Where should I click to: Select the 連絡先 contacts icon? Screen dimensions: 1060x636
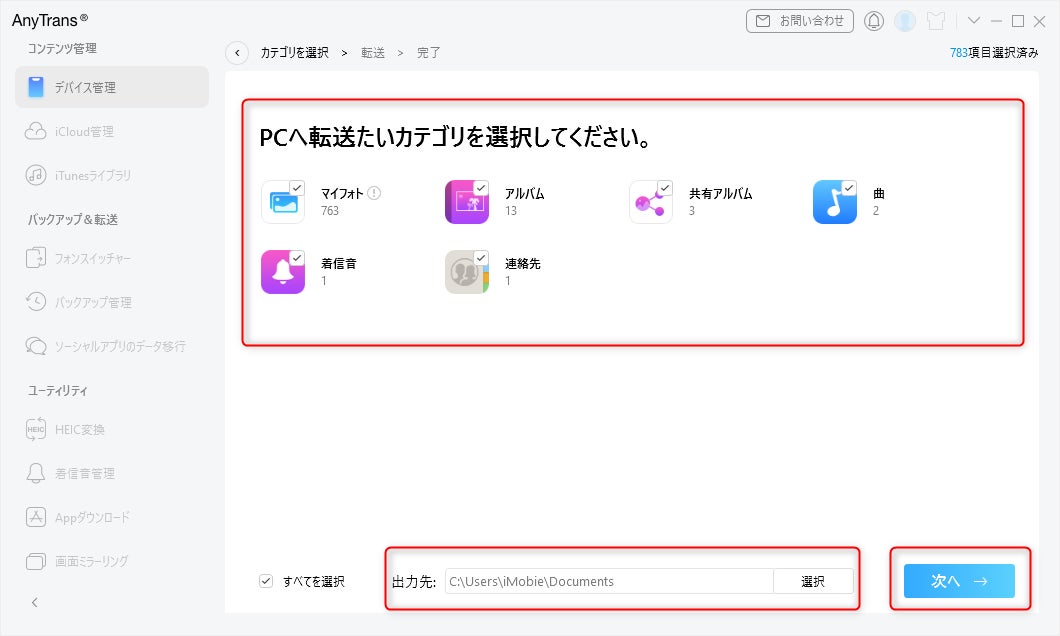[x=466, y=272]
